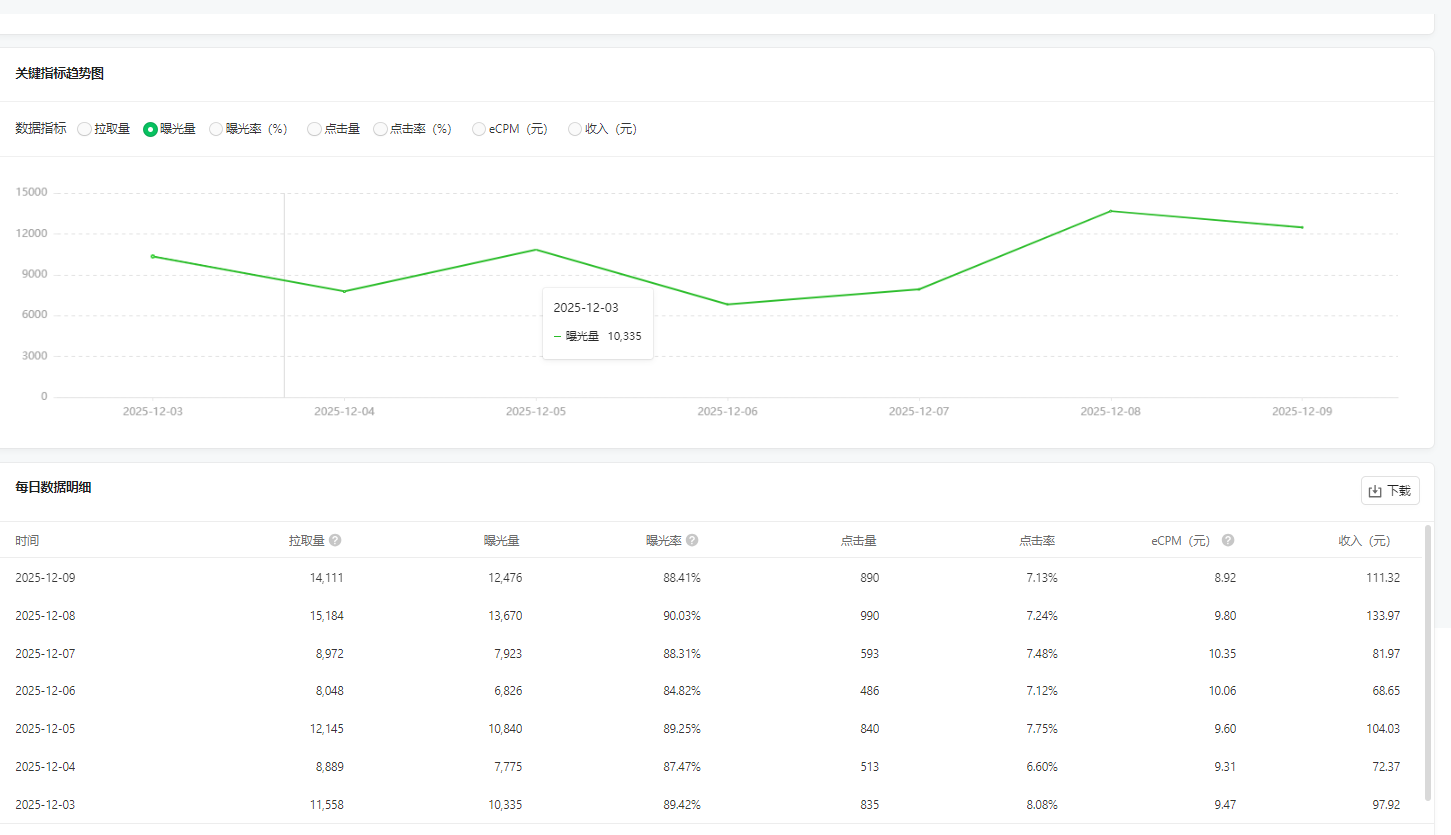This screenshot has height=835, width=1451.
Task: Show 收入 (元) in the trend chart
Action: 575,129
